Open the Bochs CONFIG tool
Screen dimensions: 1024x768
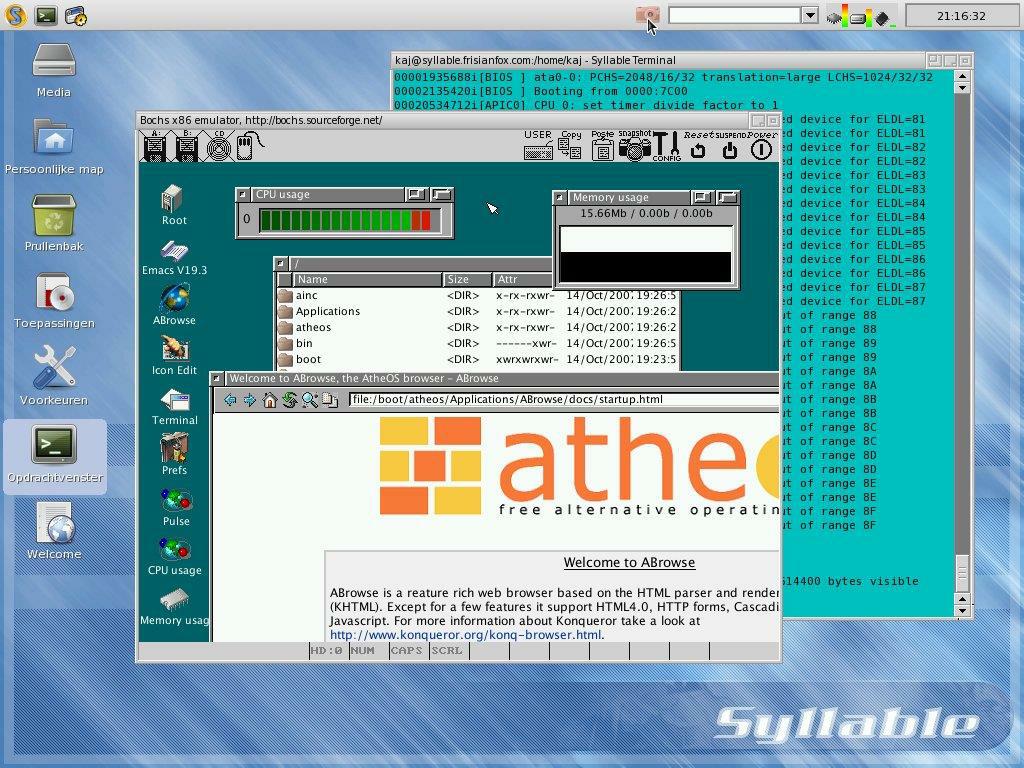666,148
